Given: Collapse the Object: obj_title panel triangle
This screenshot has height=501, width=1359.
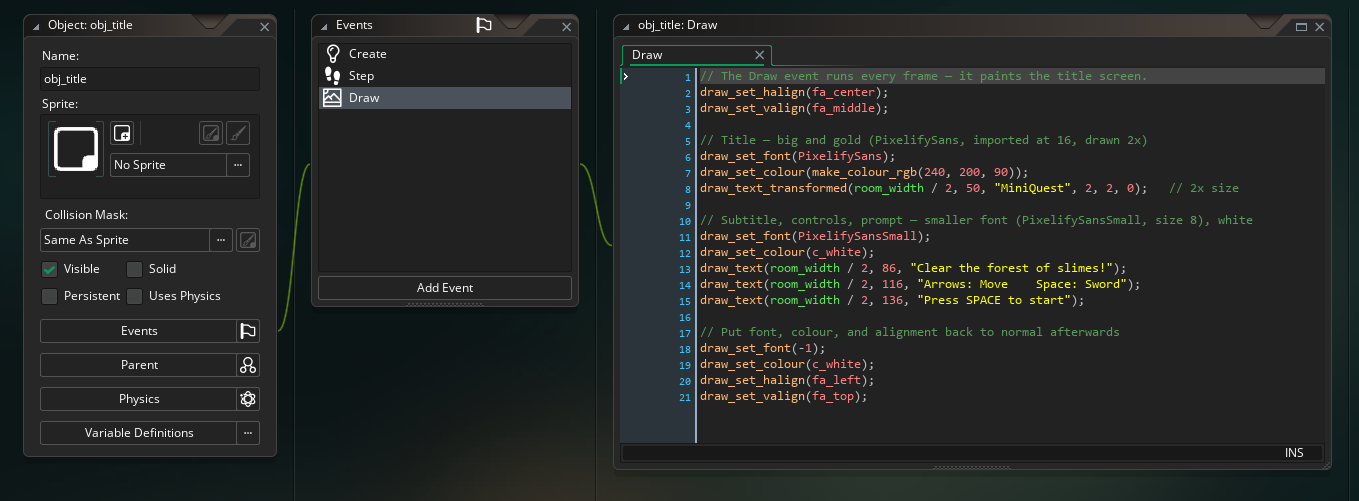Looking at the screenshot, I should [35, 26].
